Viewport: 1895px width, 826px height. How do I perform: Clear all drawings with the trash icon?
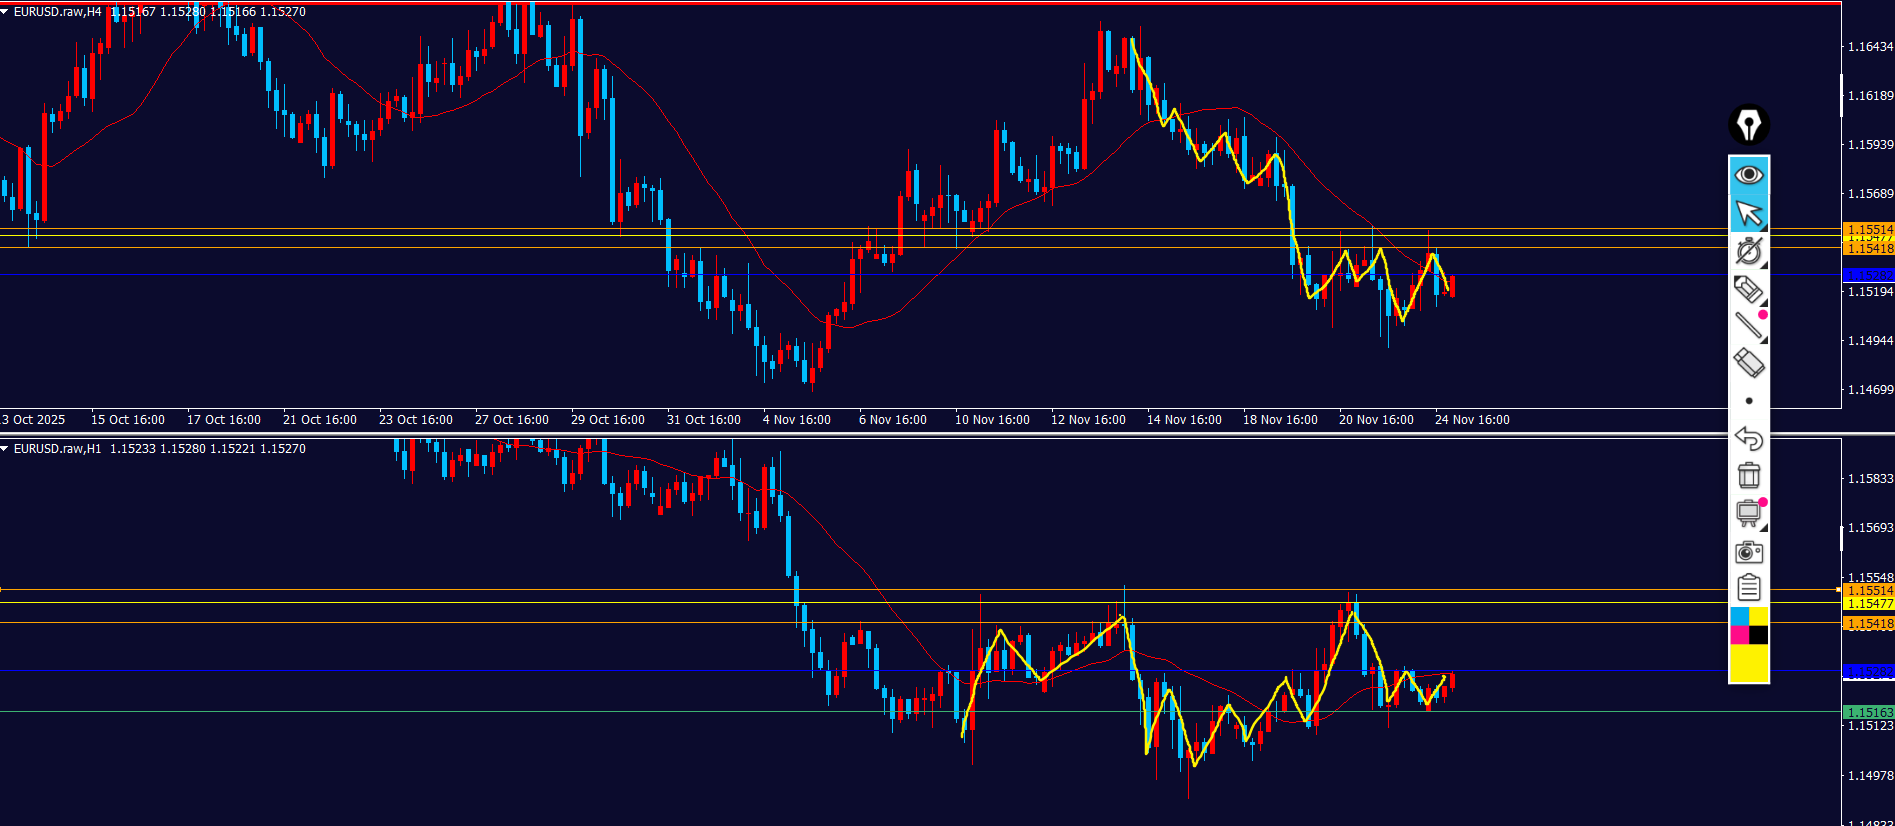(x=1749, y=476)
